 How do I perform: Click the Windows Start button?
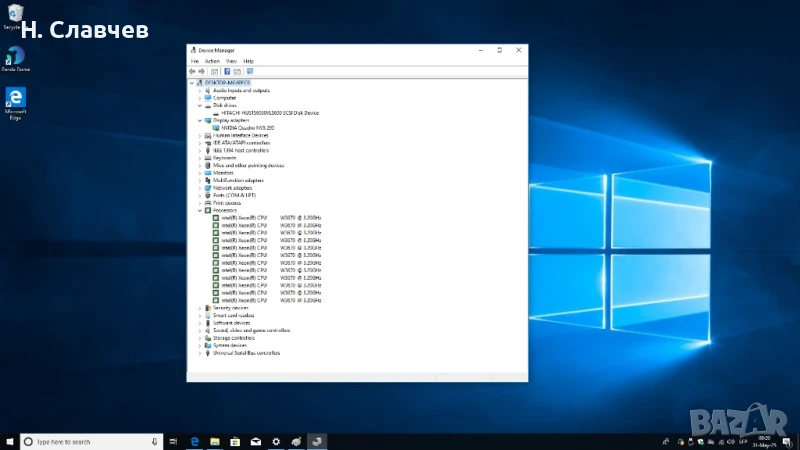click(9, 441)
